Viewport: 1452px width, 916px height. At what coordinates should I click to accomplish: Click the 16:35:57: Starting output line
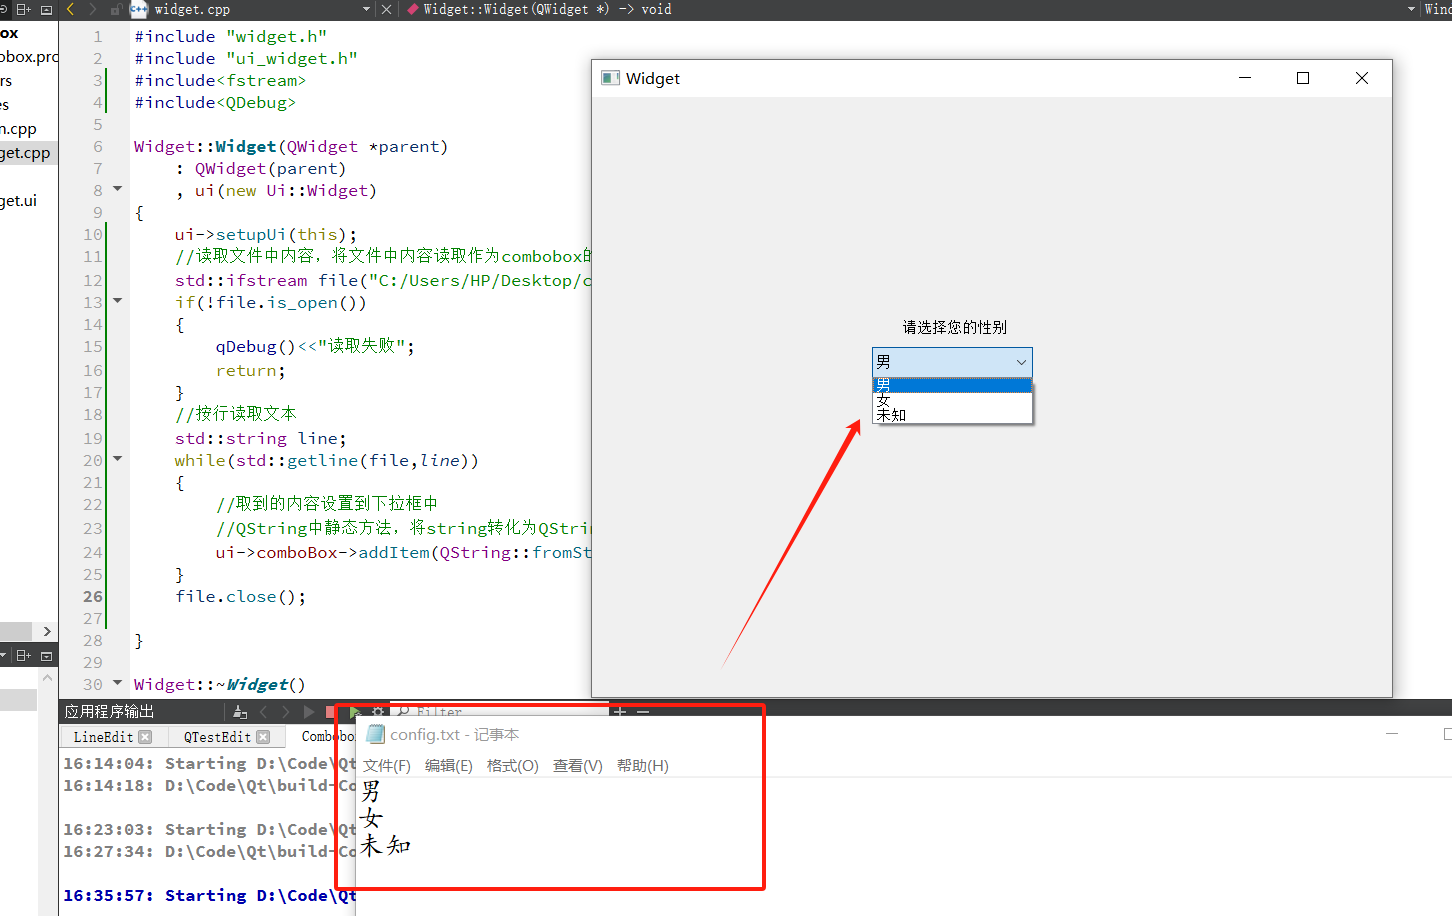[x=209, y=896]
